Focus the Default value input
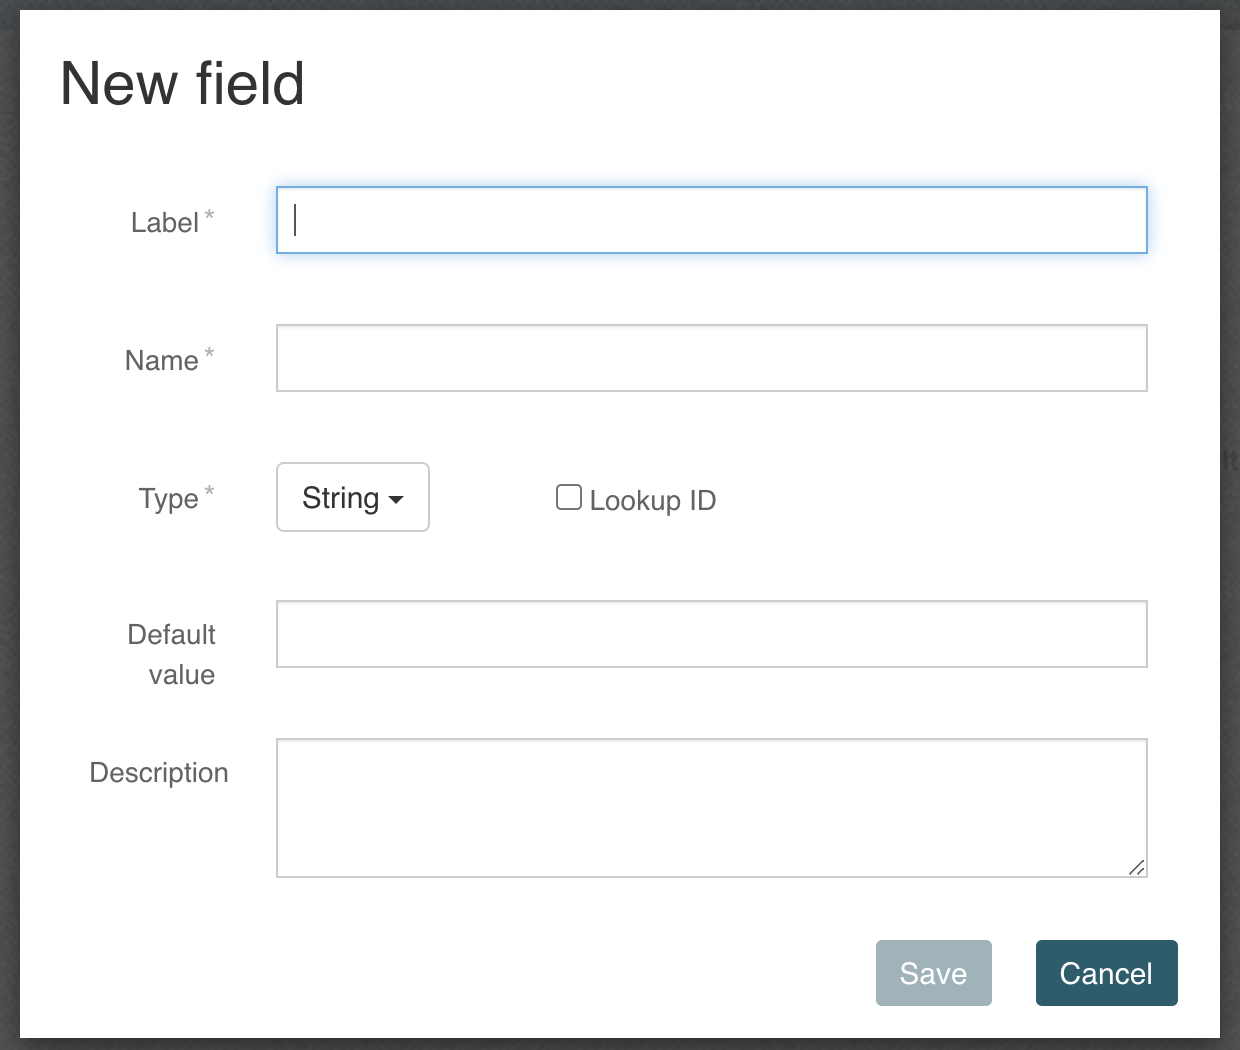Image resolution: width=1240 pixels, height=1050 pixels. (711, 633)
